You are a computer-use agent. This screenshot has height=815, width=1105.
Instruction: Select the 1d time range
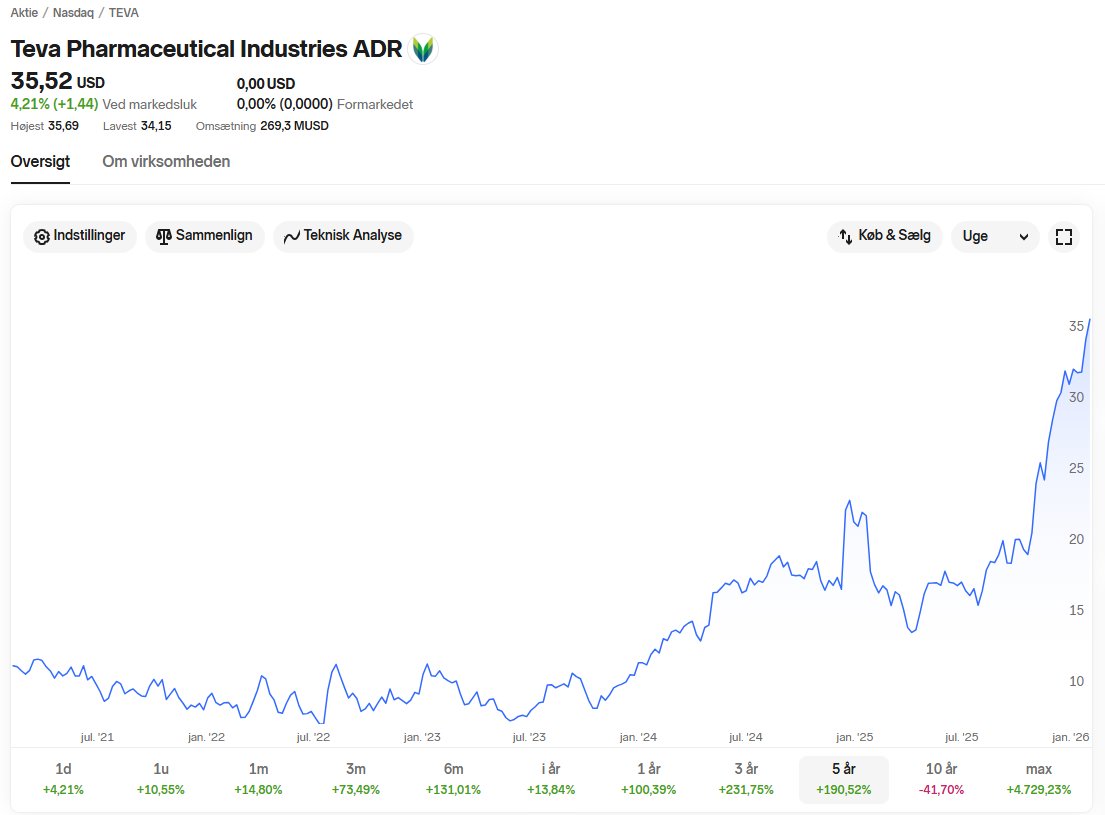[63, 779]
